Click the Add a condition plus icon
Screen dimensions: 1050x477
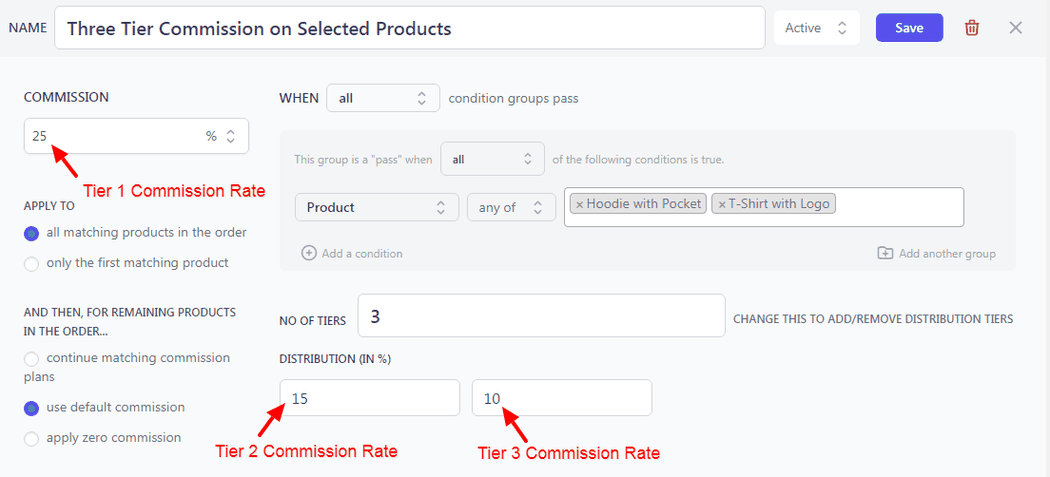(x=309, y=253)
